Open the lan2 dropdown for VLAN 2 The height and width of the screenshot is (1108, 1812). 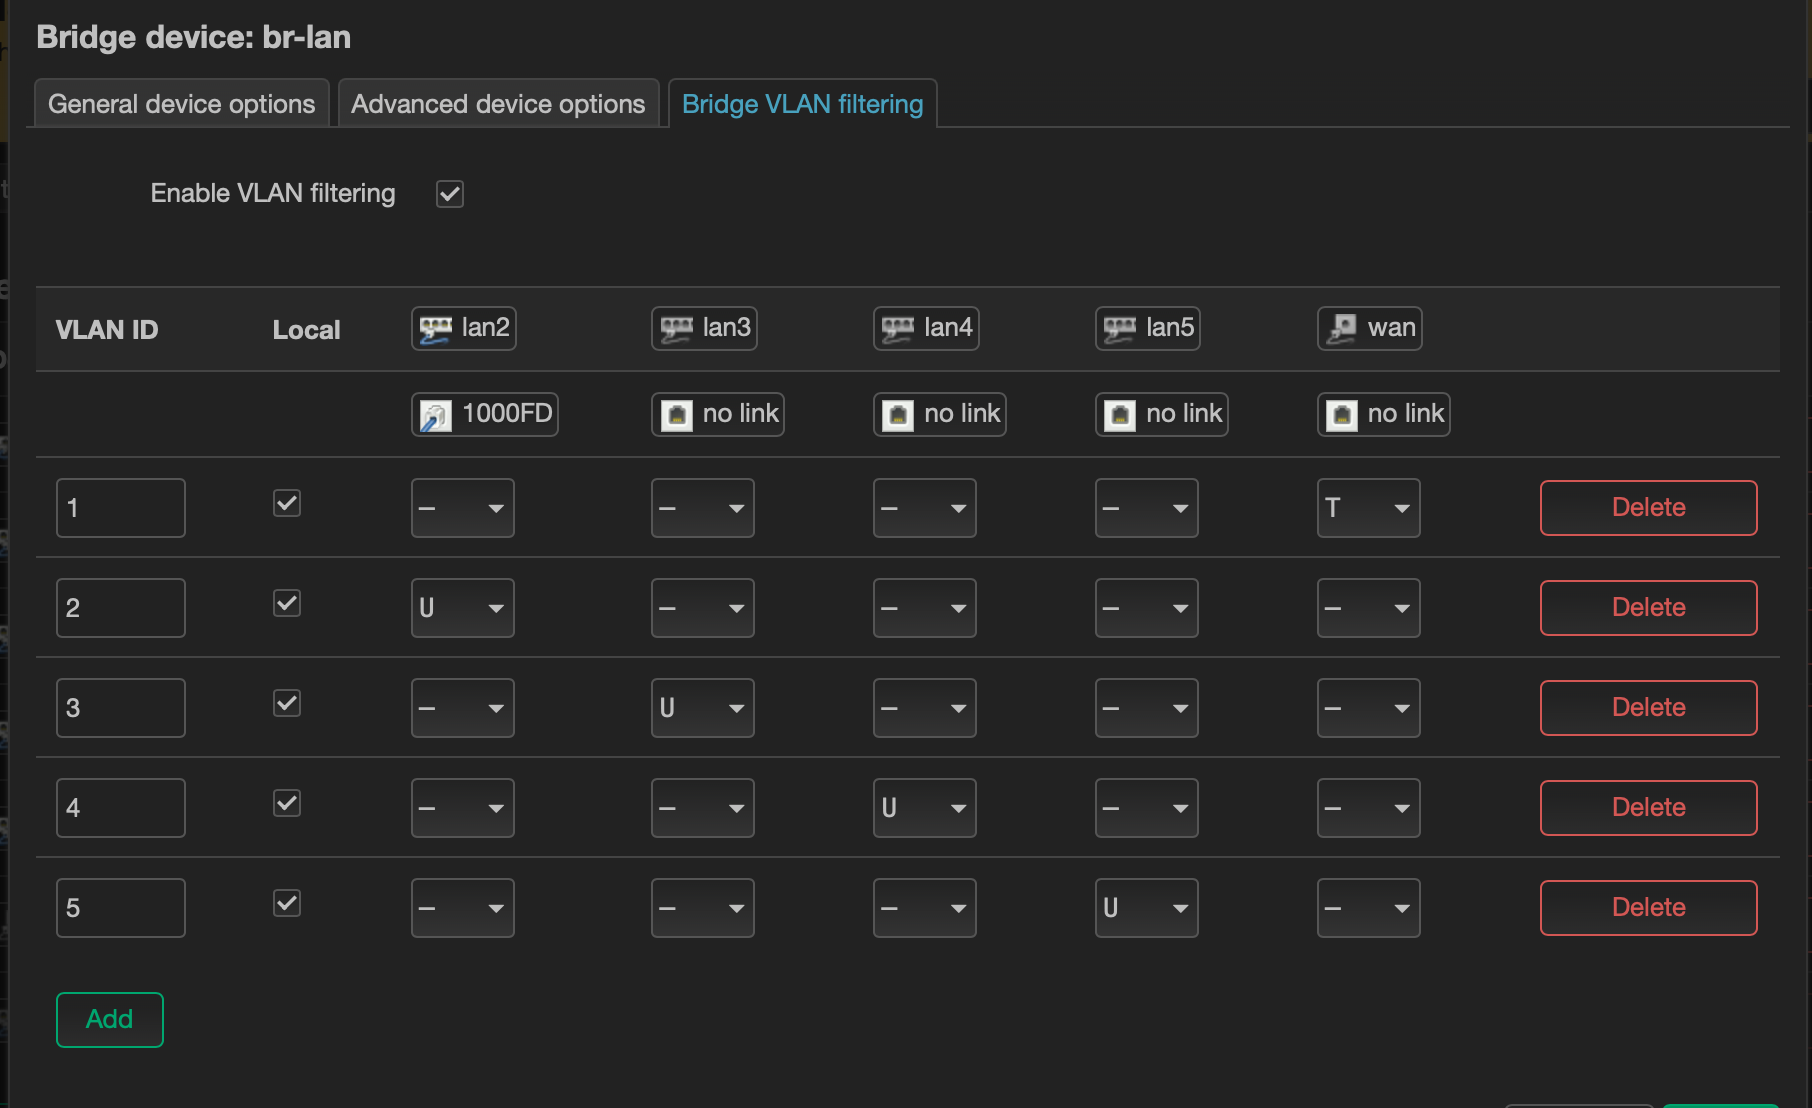[462, 608]
